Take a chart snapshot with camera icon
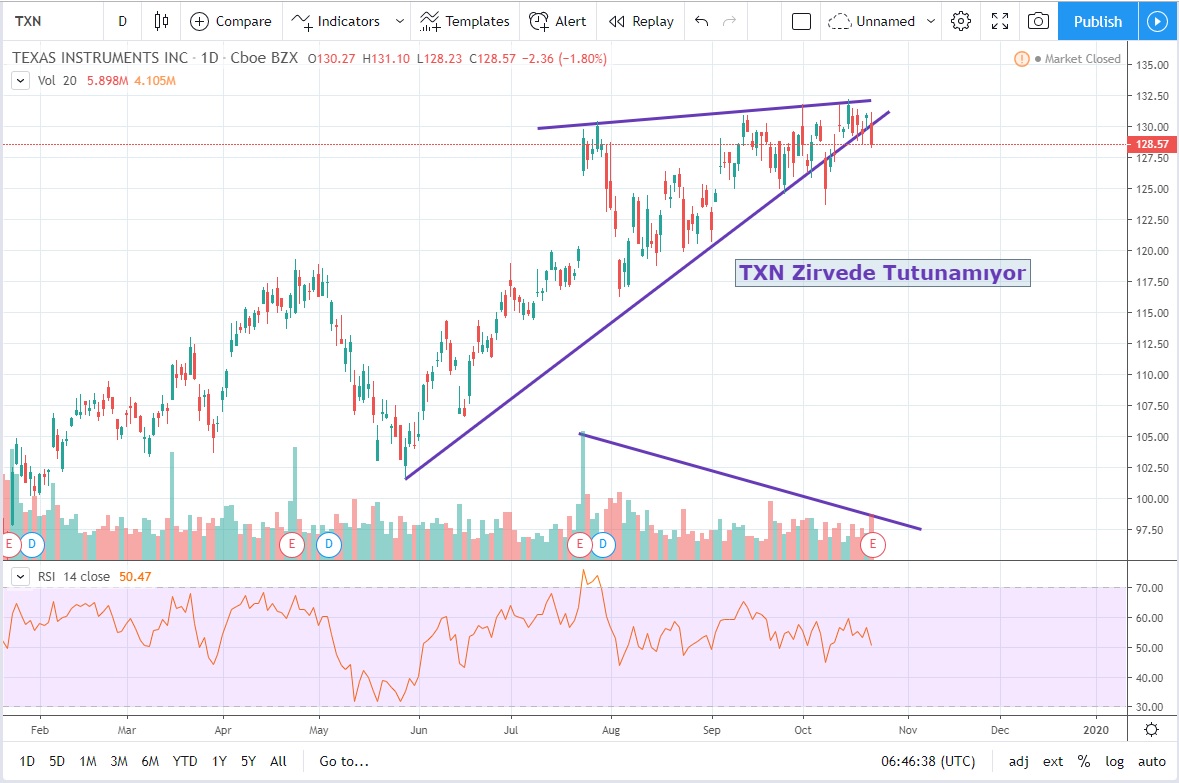1179x783 pixels. click(x=1038, y=21)
